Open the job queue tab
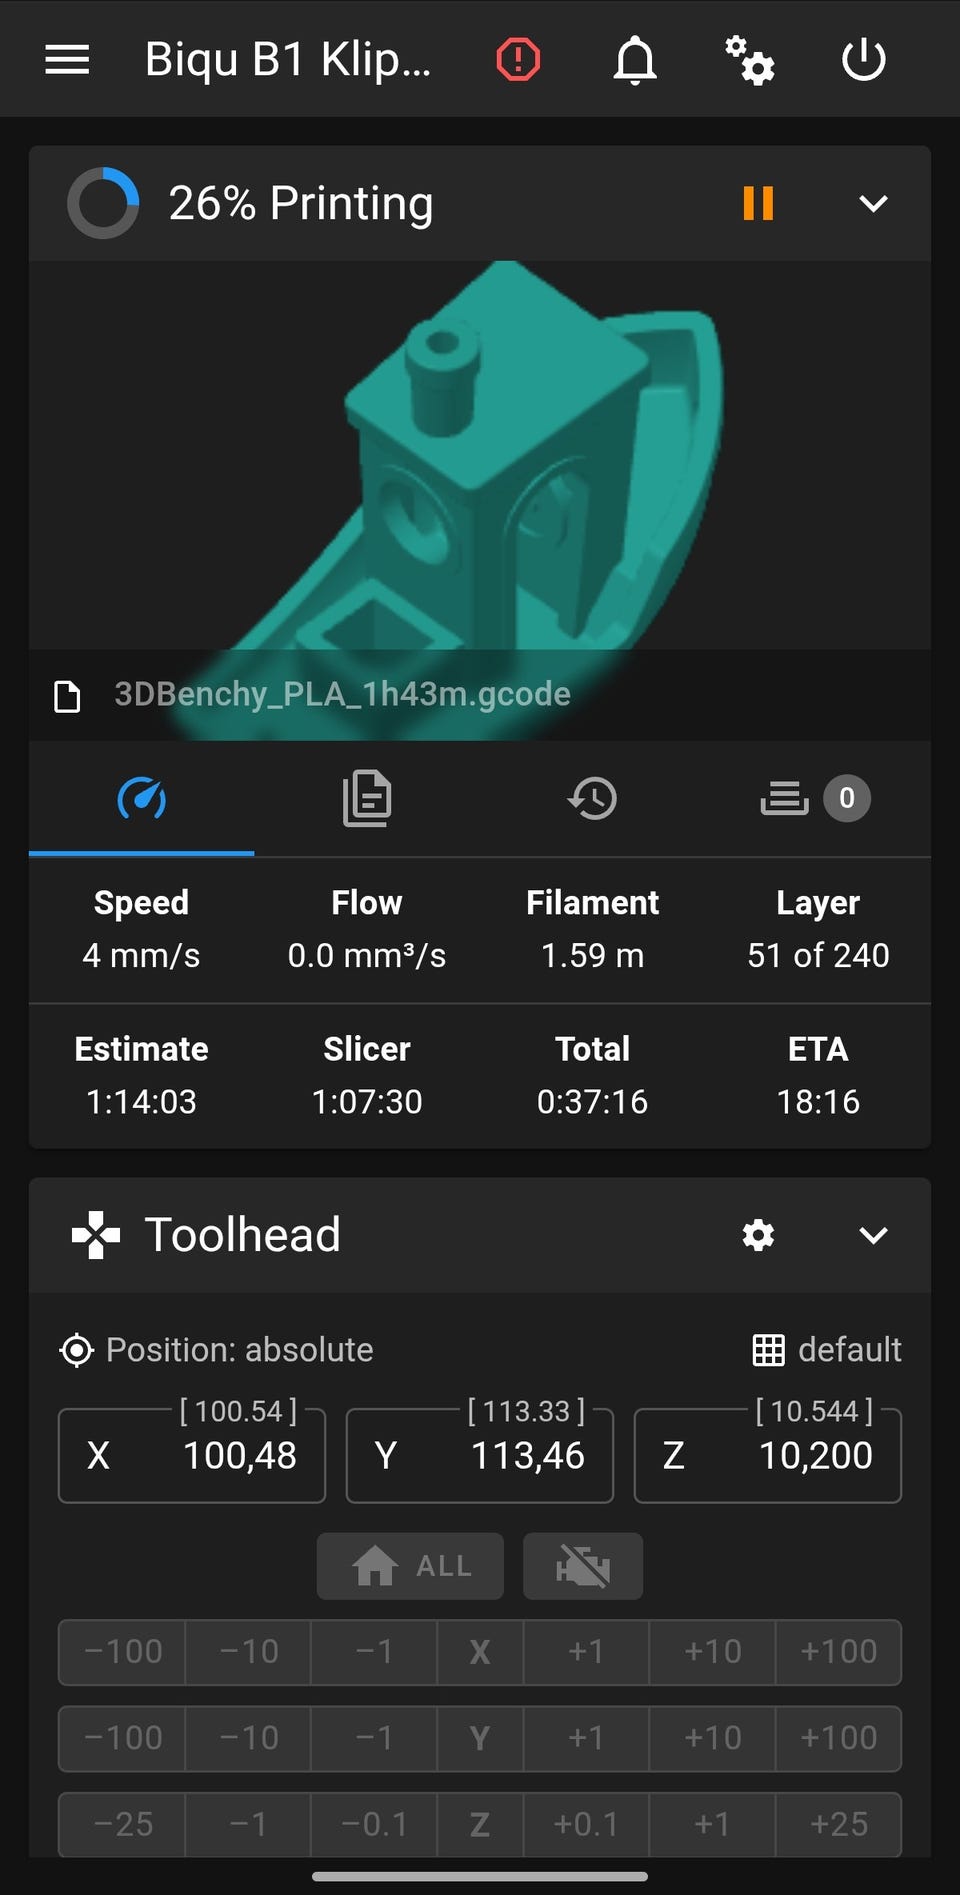 coord(816,799)
